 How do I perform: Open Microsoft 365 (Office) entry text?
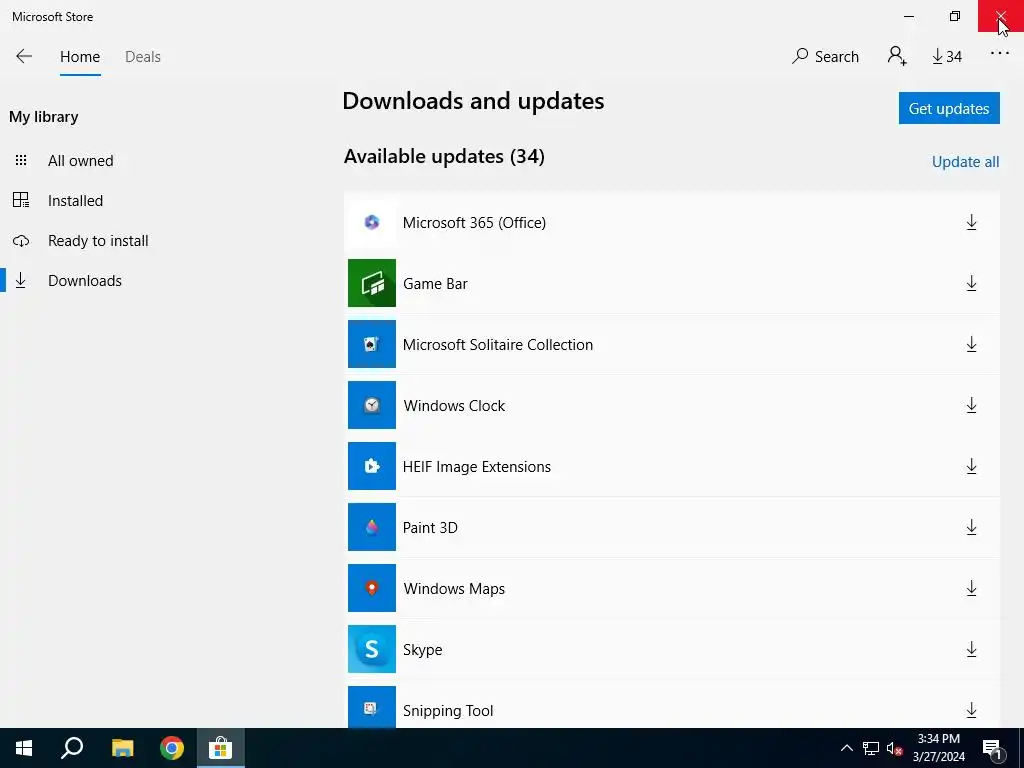(x=474, y=223)
